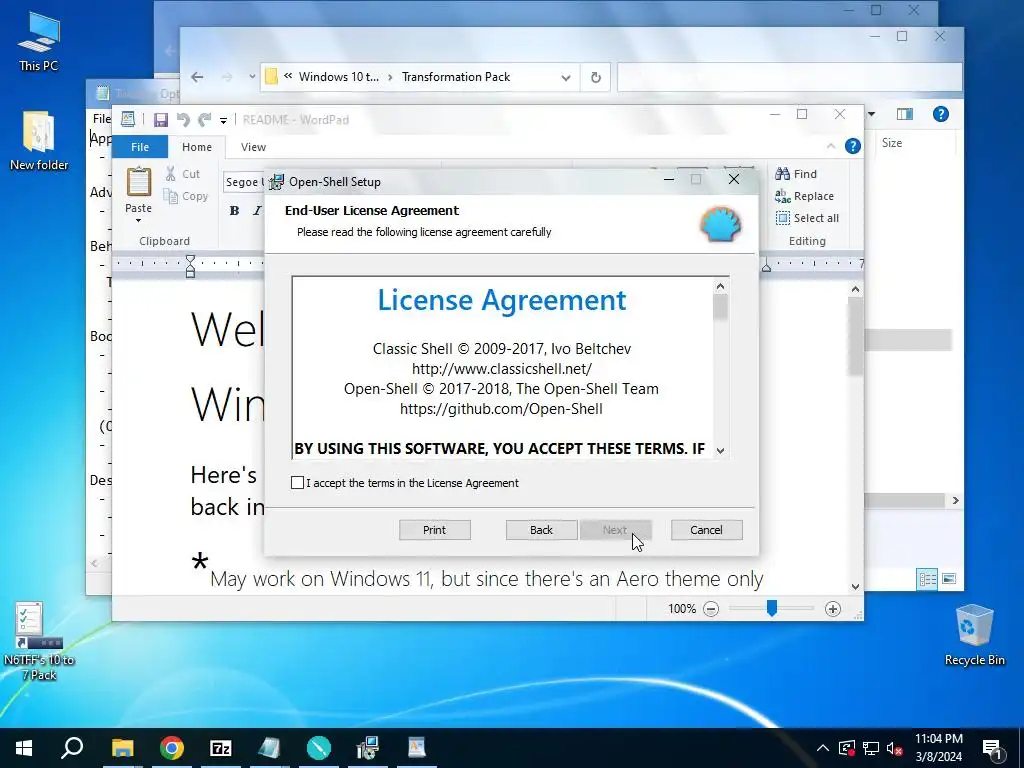This screenshot has width=1024, height=768.
Task: Open WordPad Help question mark icon
Action: coord(852,146)
